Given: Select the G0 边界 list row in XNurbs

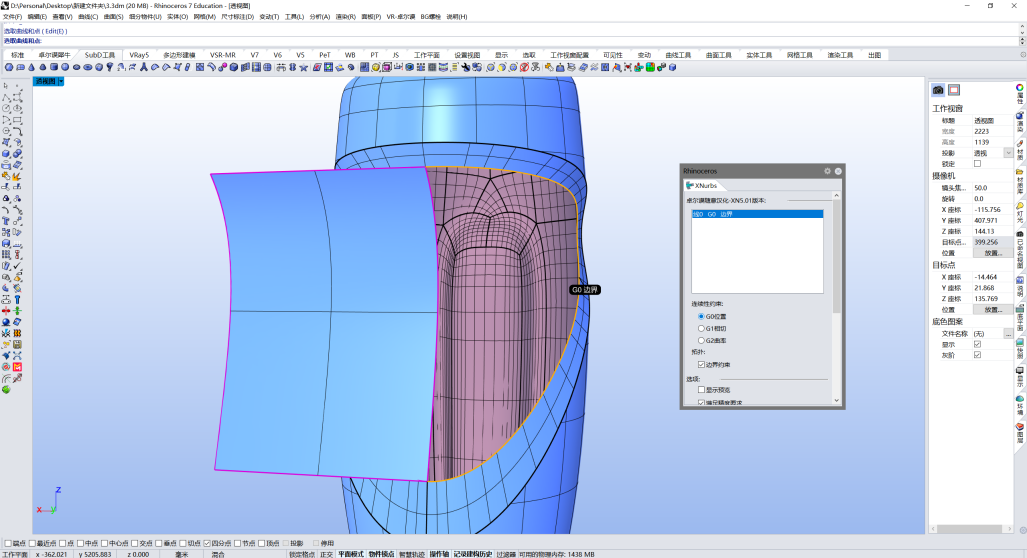Looking at the screenshot, I should (757, 214).
